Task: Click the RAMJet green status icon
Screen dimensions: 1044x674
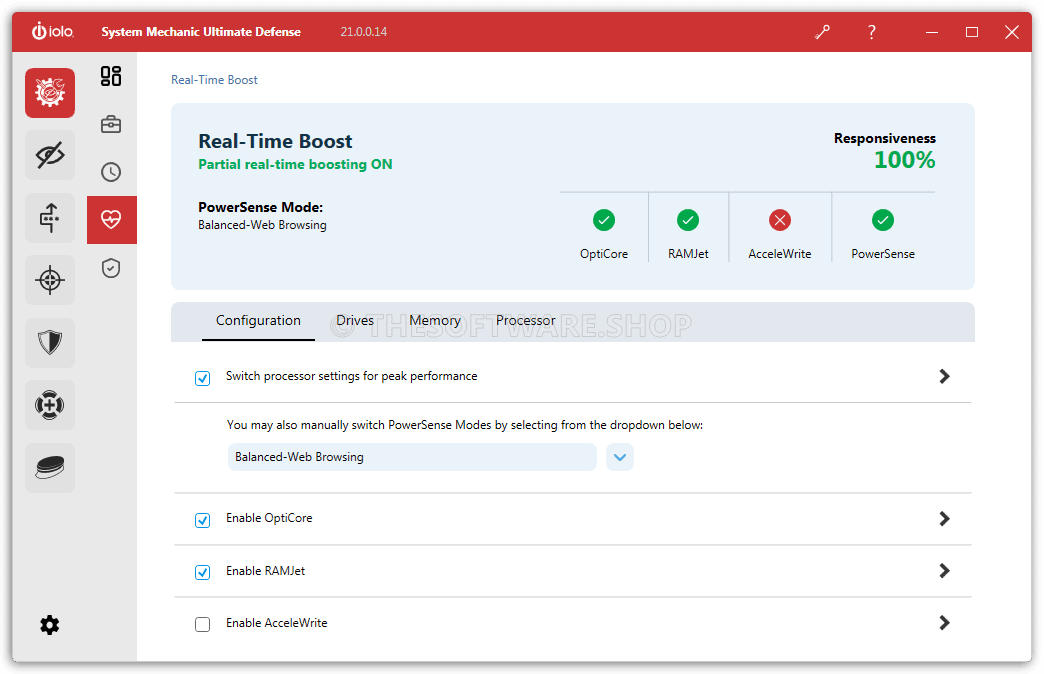Action: (x=688, y=220)
